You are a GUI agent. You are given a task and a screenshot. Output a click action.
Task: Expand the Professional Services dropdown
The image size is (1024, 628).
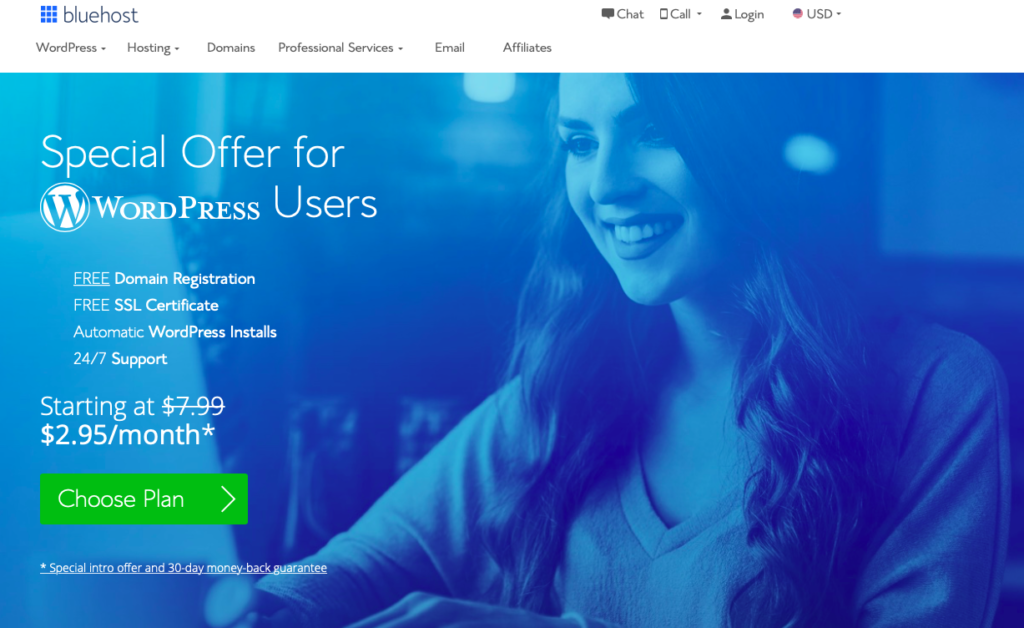coord(340,48)
